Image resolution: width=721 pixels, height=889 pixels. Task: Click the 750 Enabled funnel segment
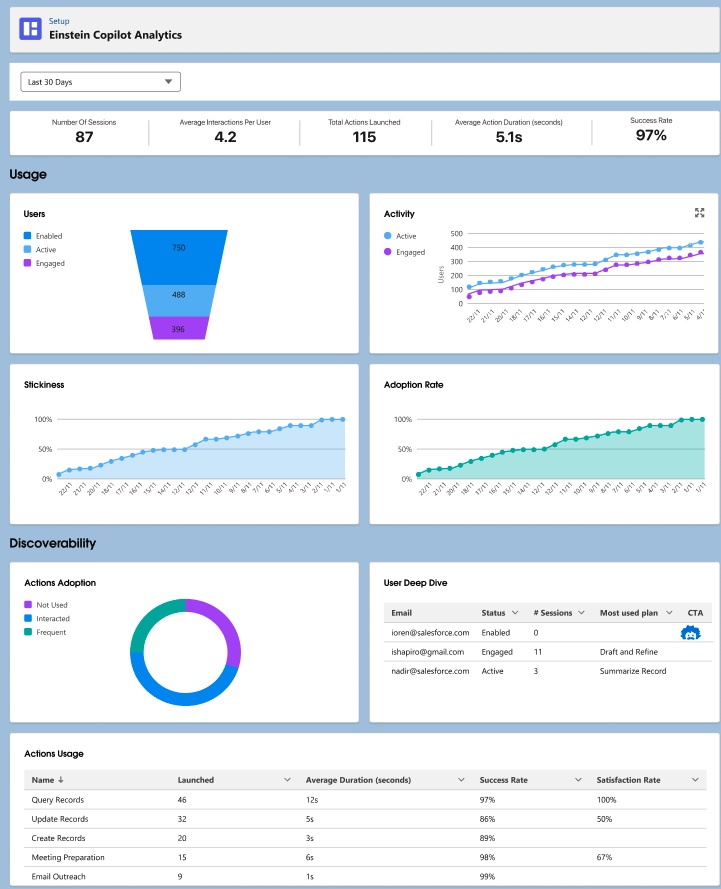[x=179, y=257]
